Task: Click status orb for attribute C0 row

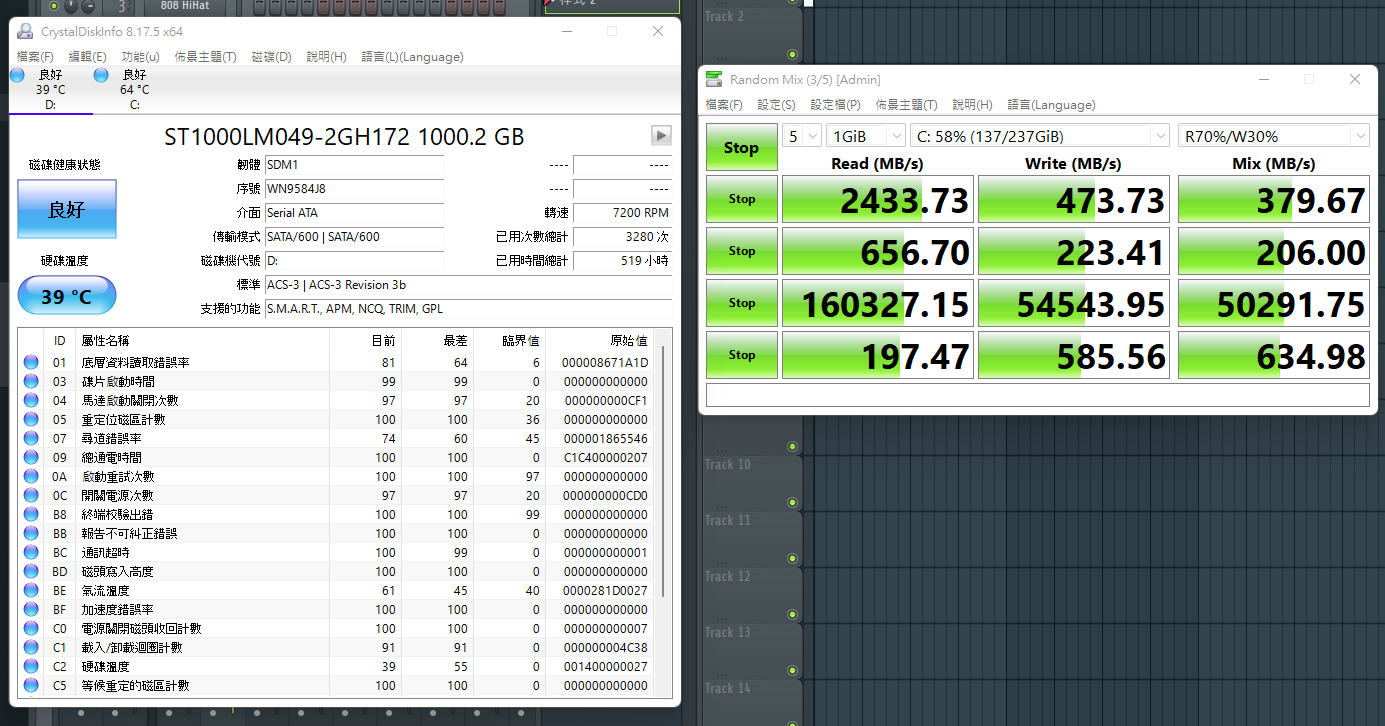Action: 31,629
